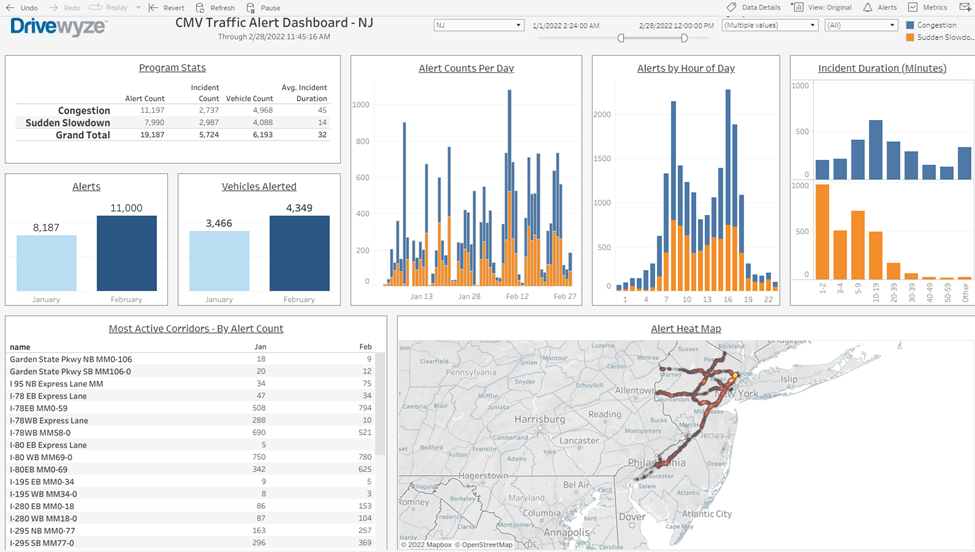Click the Revert icon in toolbar
The width and height of the screenshot is (975, 552).
(x=153, y=7)
